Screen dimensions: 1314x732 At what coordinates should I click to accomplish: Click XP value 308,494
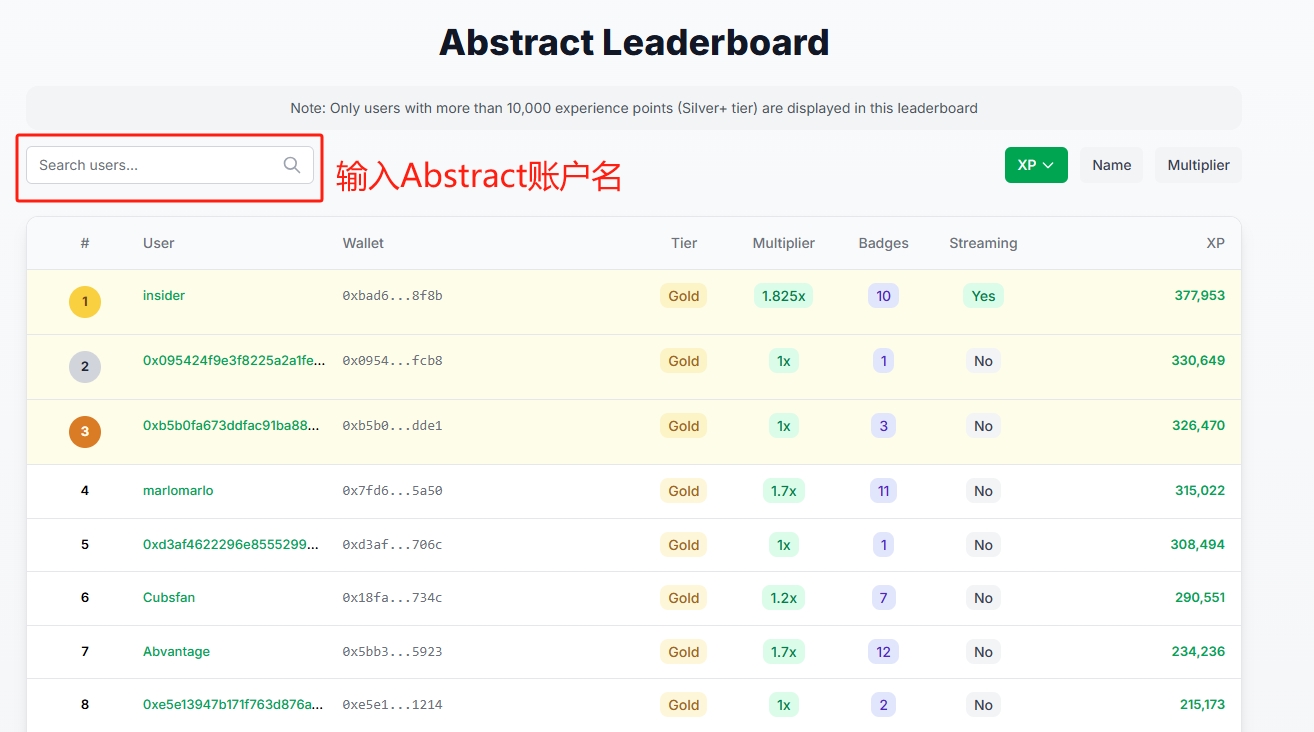(x=1198, y=545)
